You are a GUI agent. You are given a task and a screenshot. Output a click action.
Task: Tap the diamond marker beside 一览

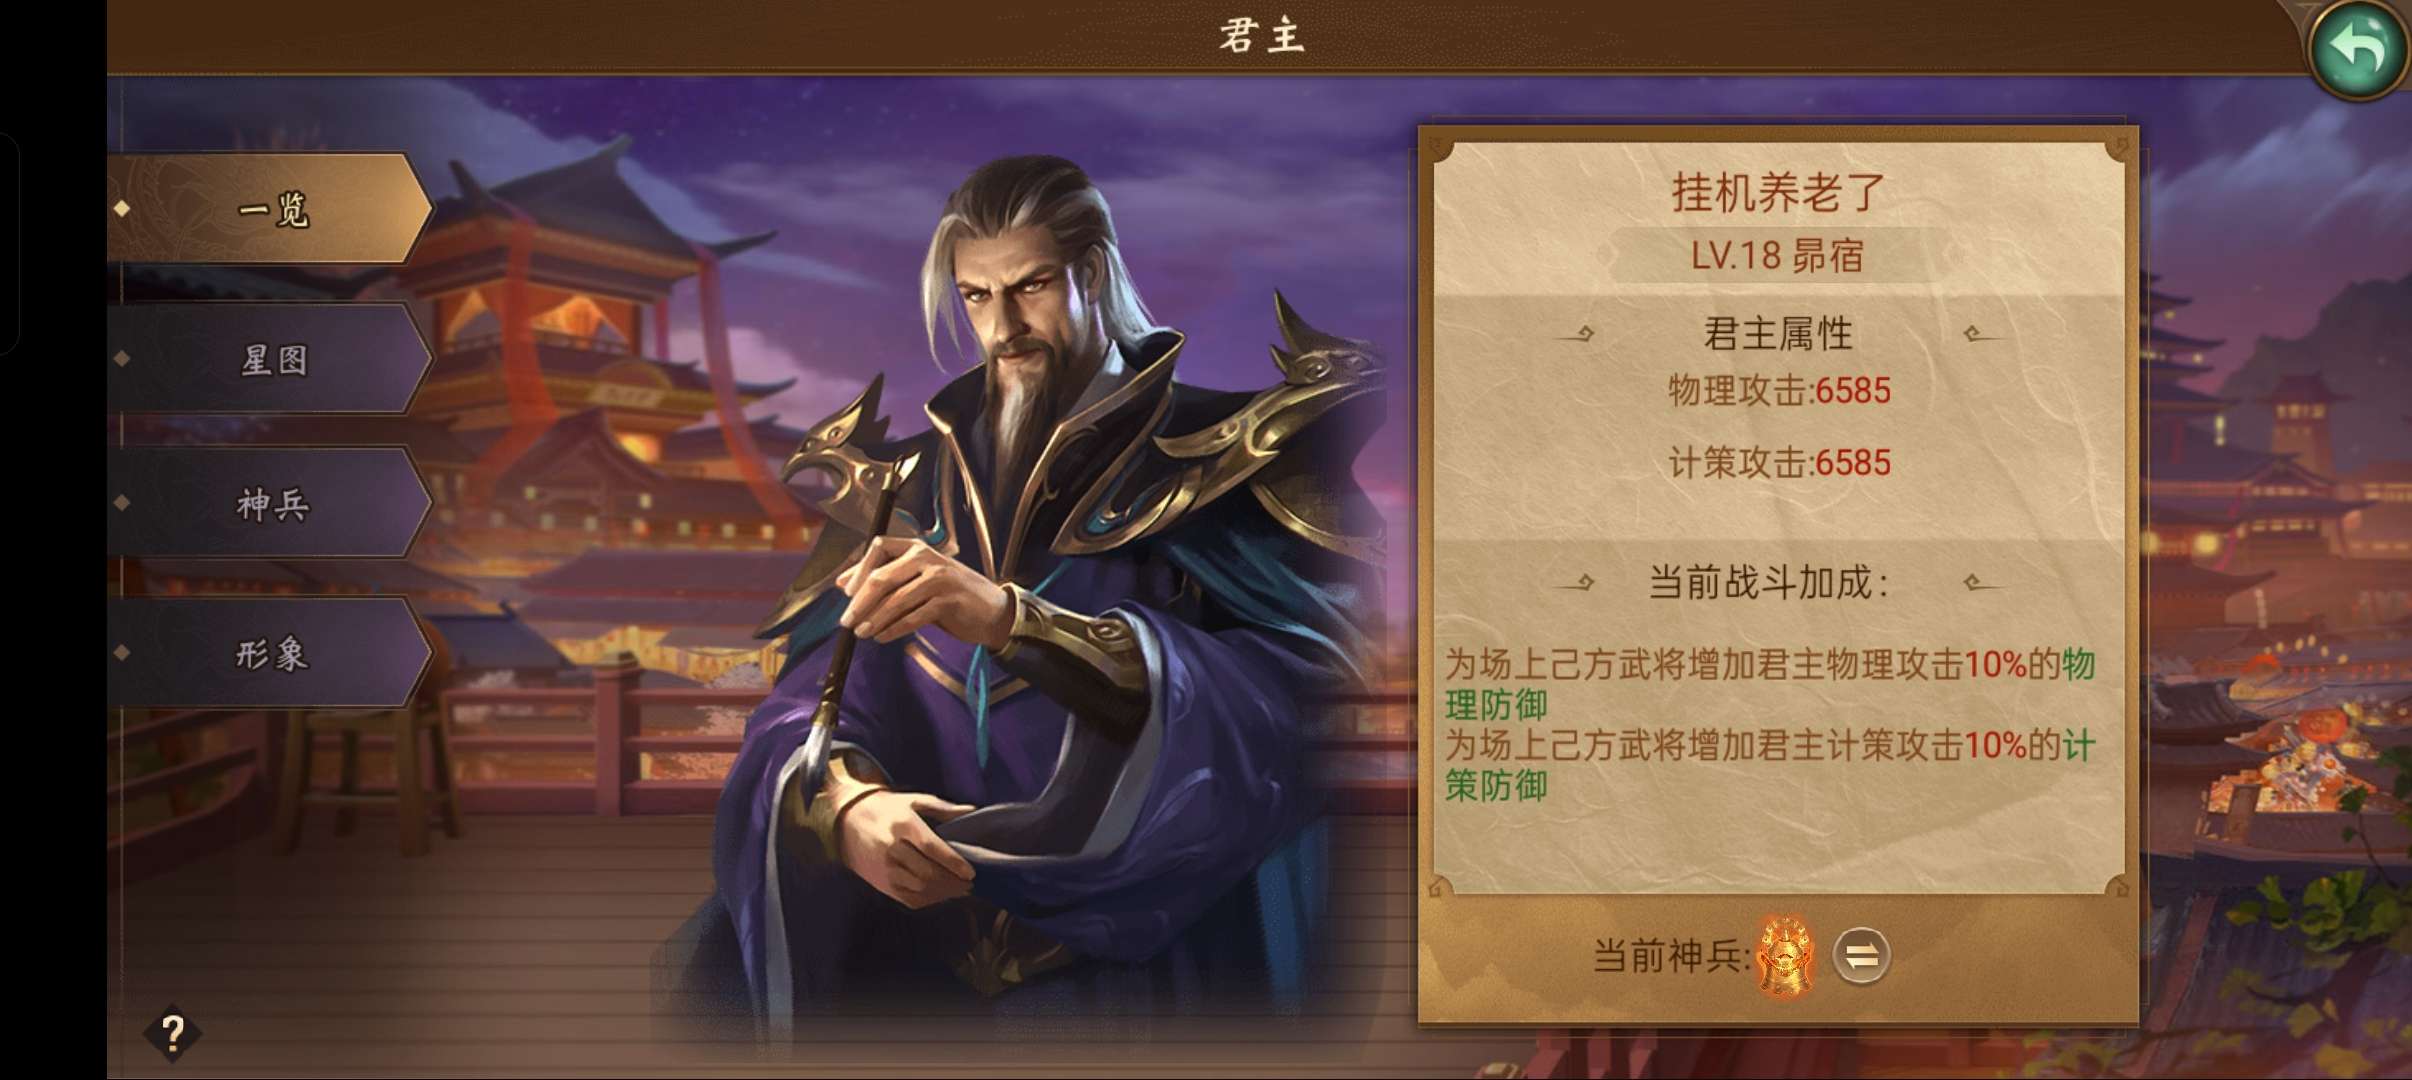(x=122, y=208)
